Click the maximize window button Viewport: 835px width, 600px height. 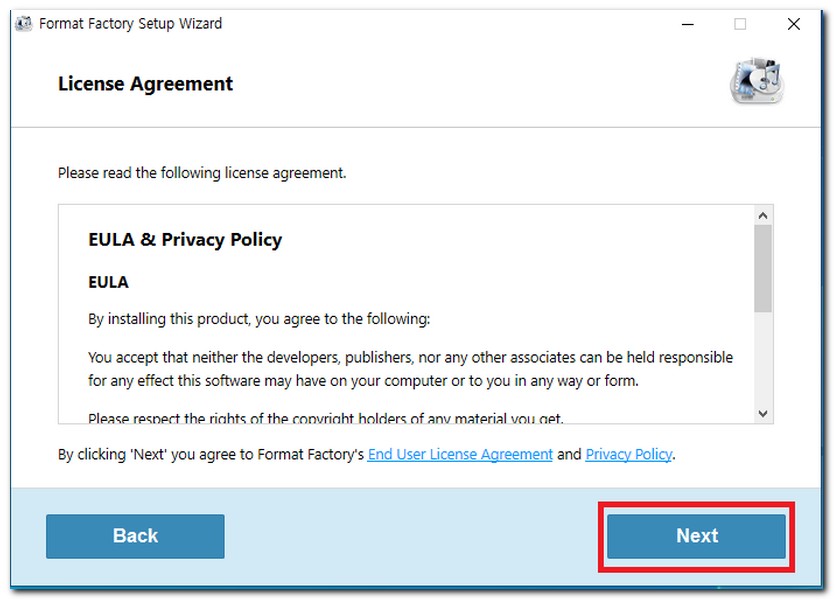click(740, 24)
